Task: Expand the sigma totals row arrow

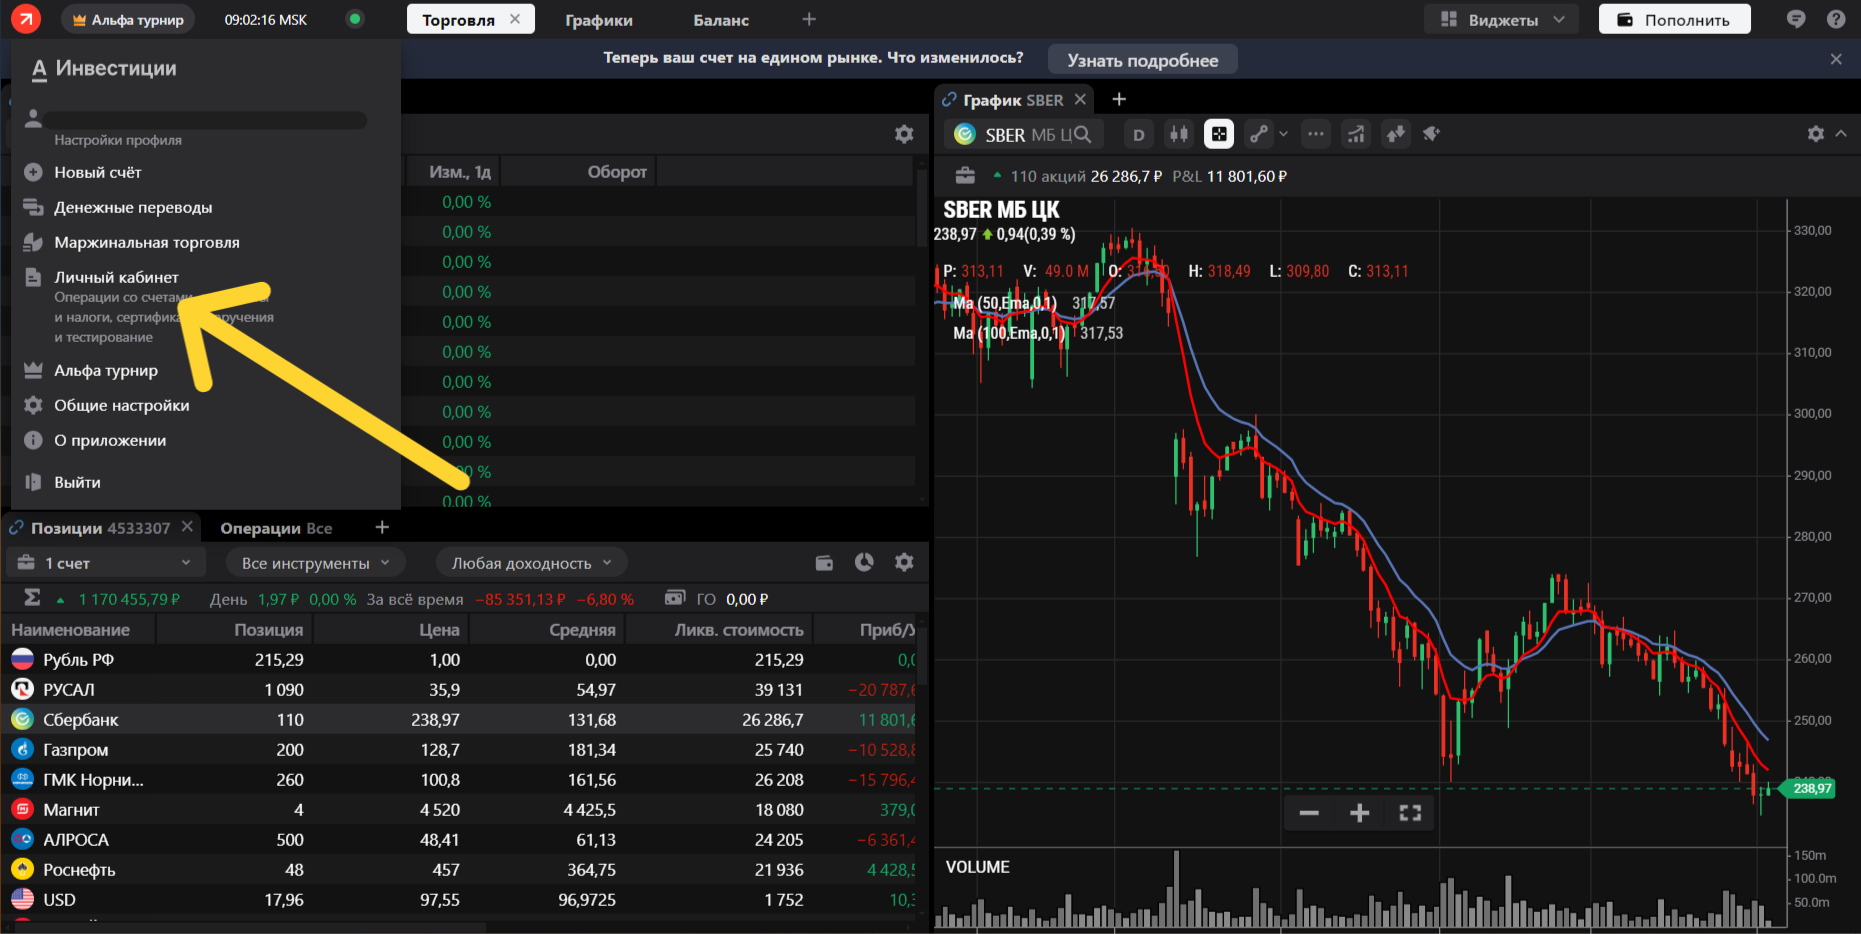Action: click(60, 599)
